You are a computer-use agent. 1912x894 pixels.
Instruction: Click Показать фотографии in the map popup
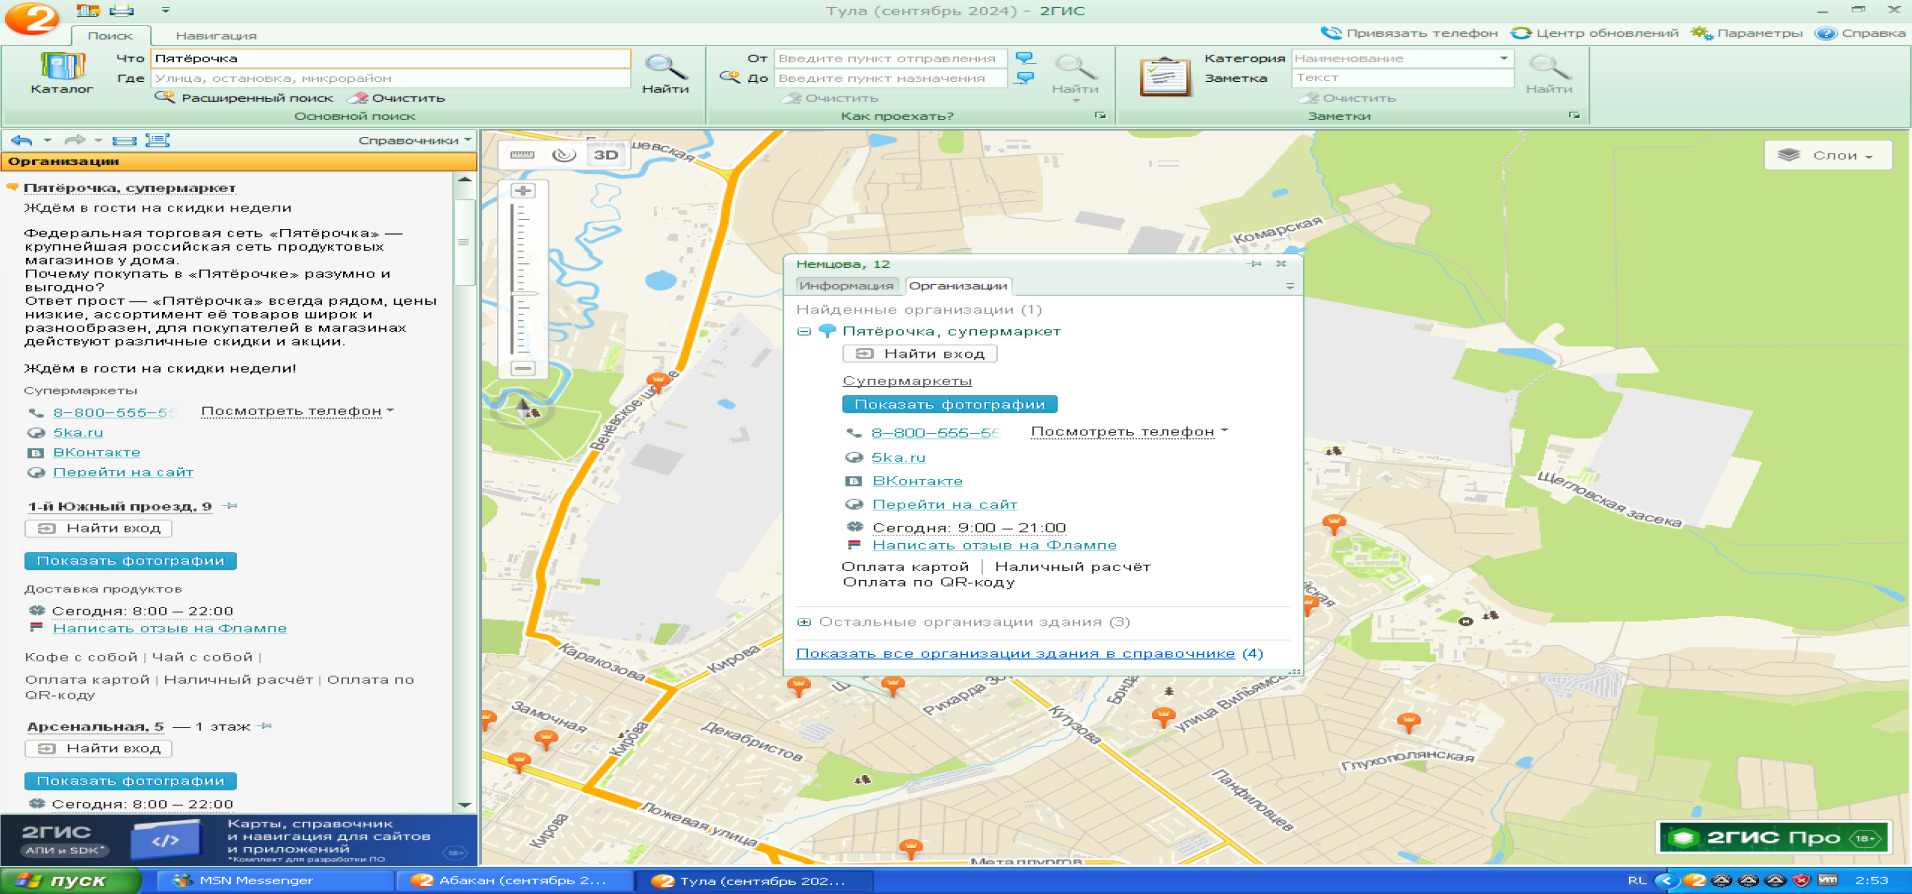pyautogui.click(x=950, y=404)
